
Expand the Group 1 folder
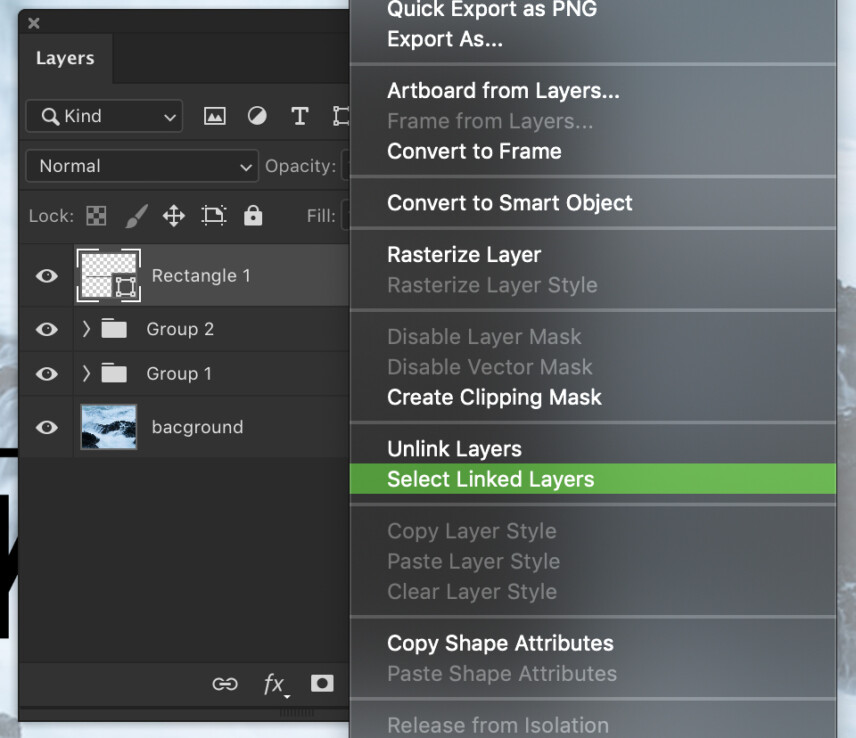coord(87,374)
